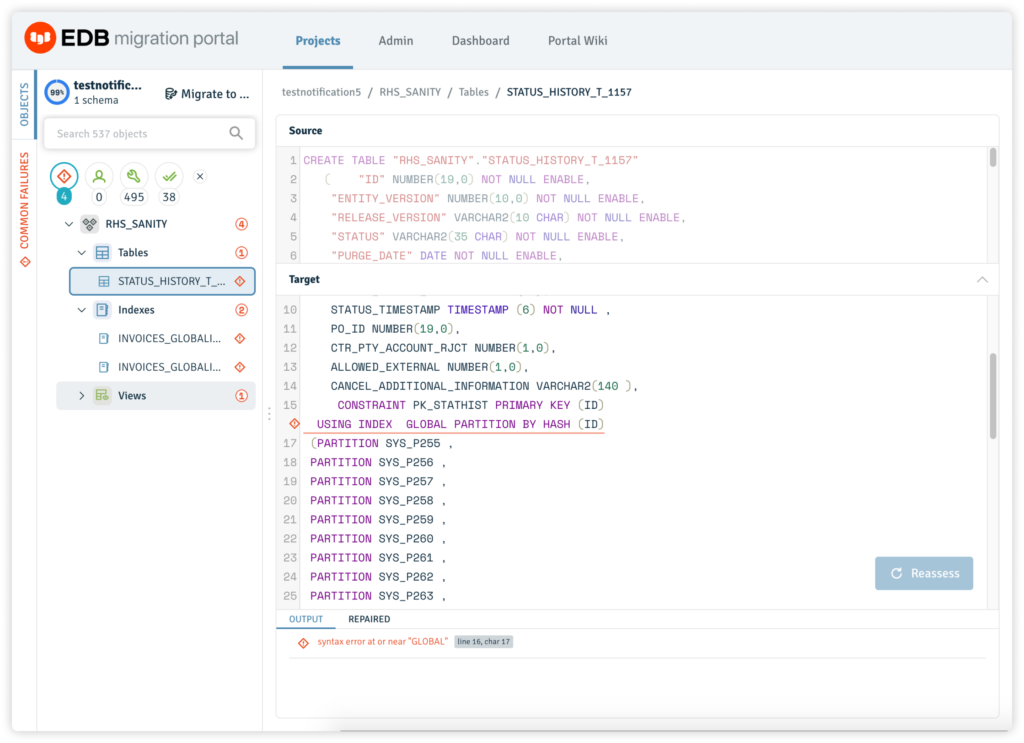Click the Source panel header
The width and height of the screenshot is (1024, 743).
point(637,131)
